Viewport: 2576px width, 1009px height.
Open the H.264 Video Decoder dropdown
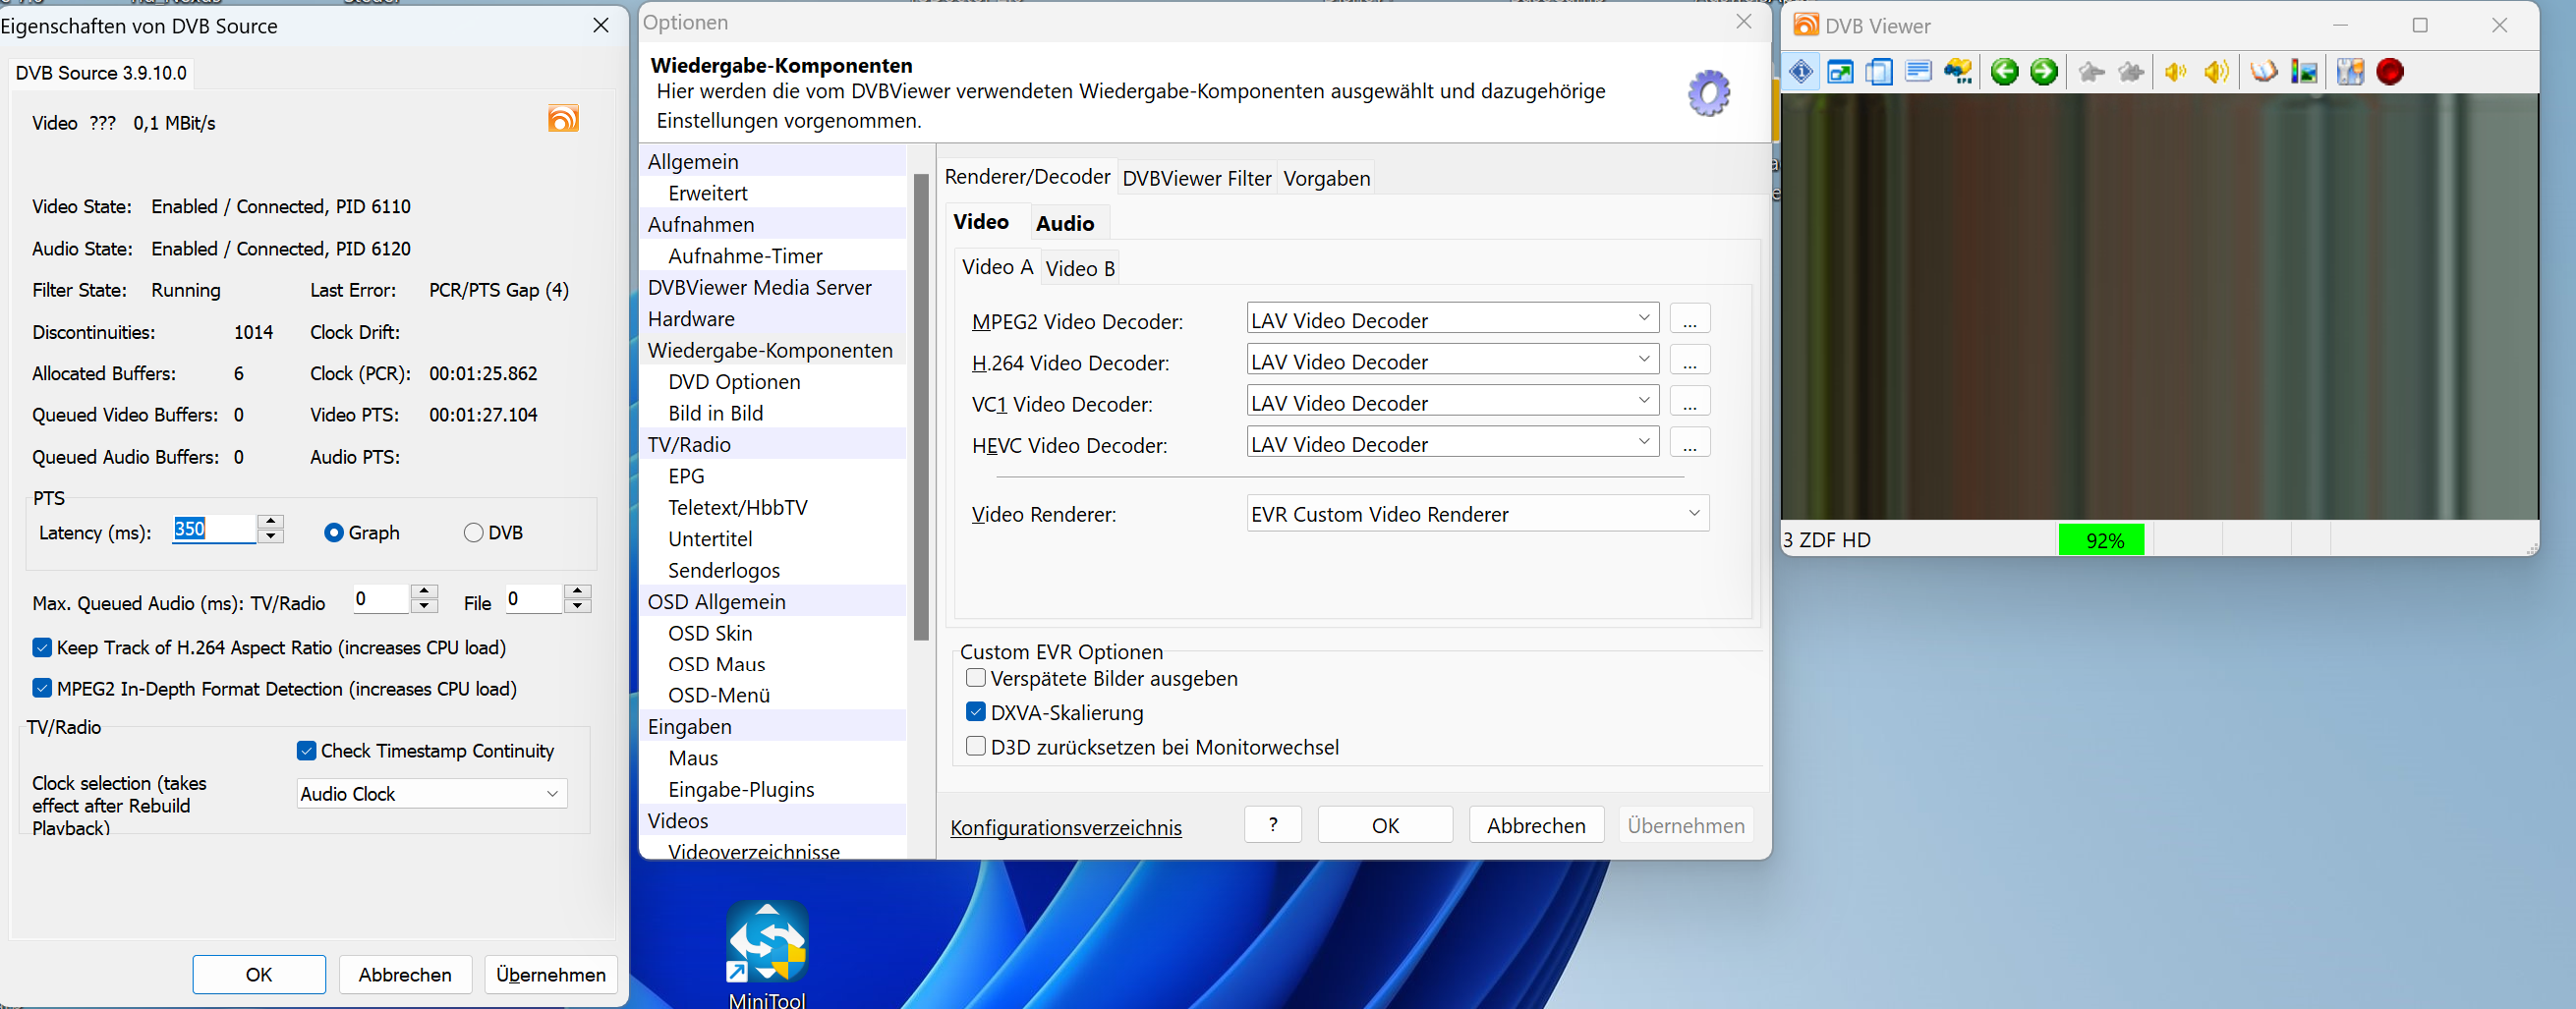(1452, 361)
